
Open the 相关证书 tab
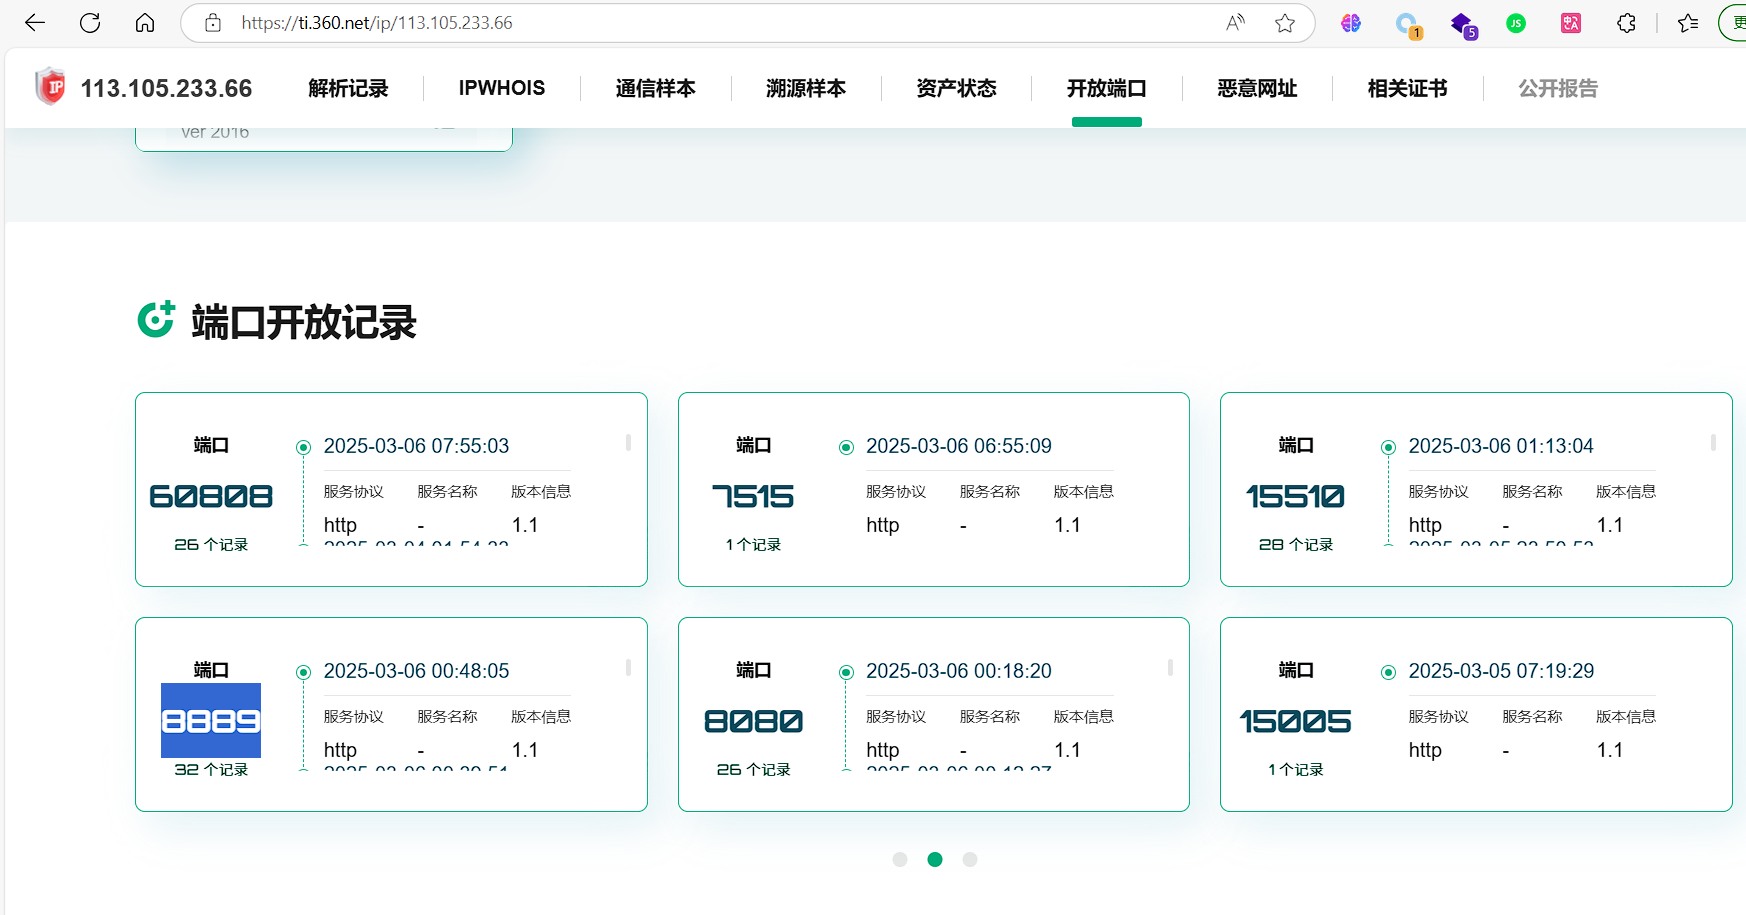coord(1407,88)
